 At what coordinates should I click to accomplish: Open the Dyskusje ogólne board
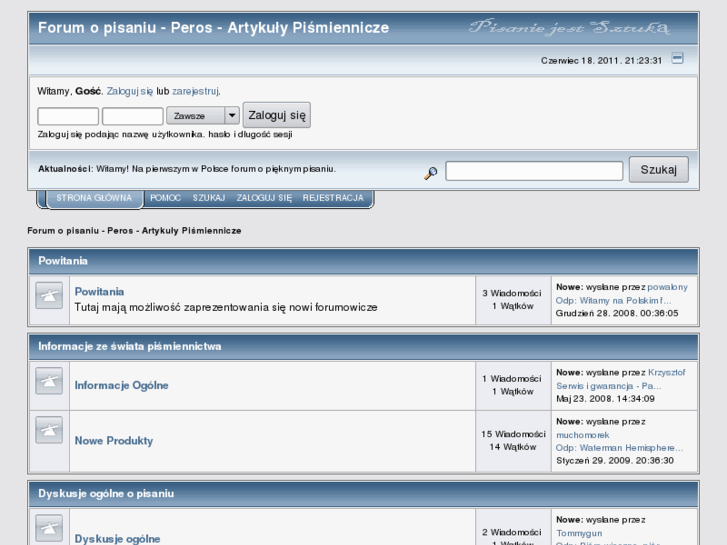point(117,539)
